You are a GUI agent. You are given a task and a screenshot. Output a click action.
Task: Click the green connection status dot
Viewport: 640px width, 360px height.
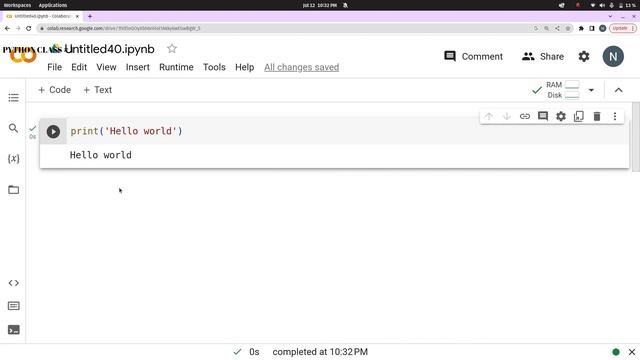click(x=616, y=352)
